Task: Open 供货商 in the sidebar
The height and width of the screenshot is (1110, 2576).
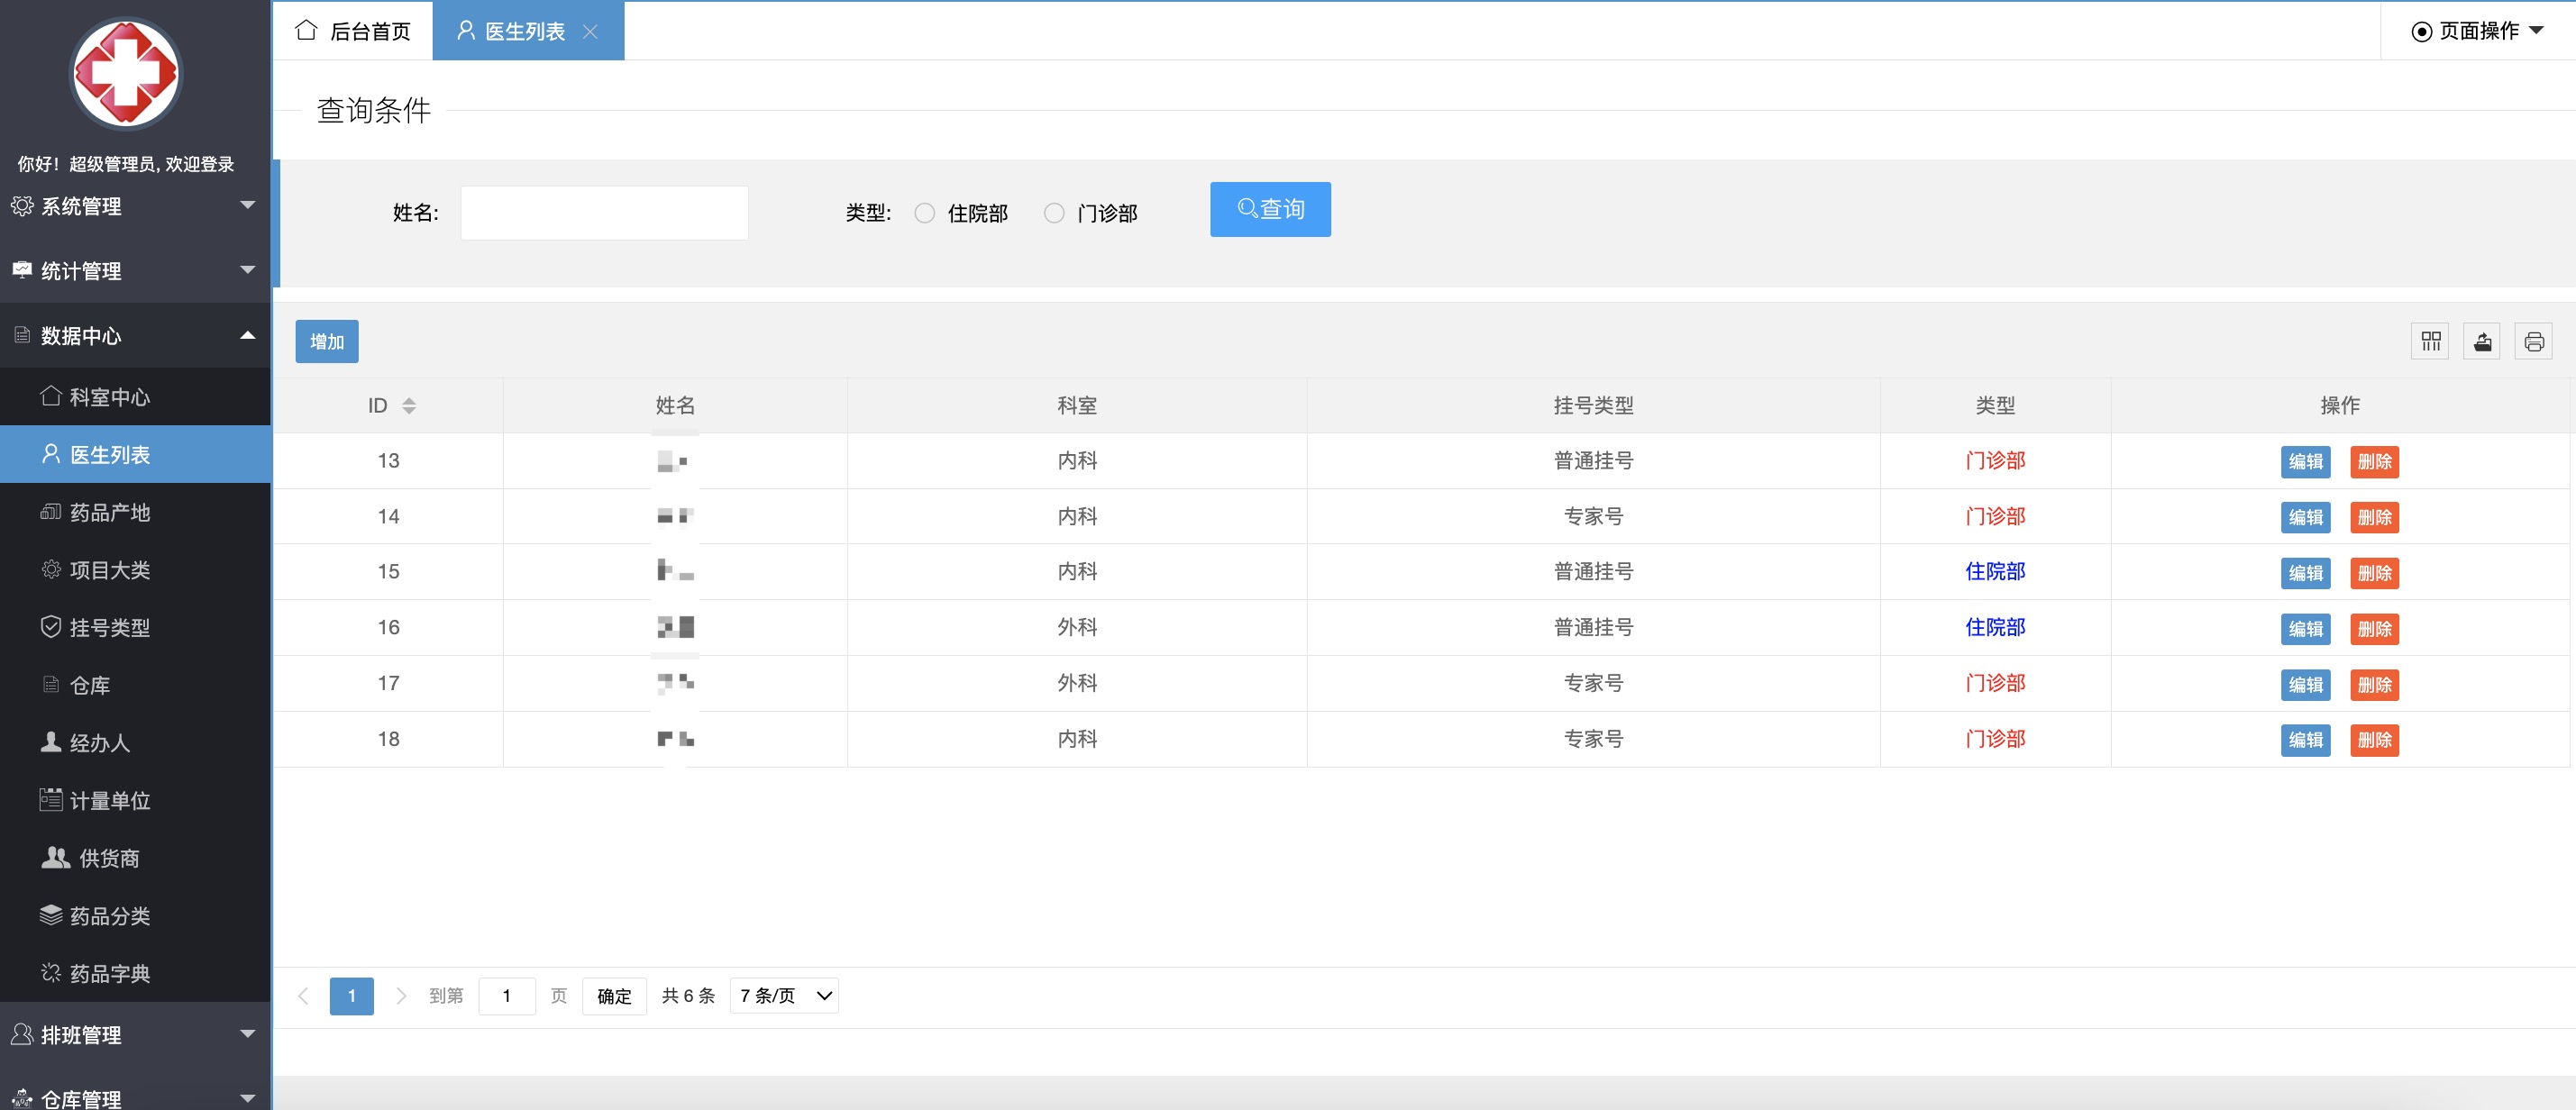Action: (x=135, y=859)
